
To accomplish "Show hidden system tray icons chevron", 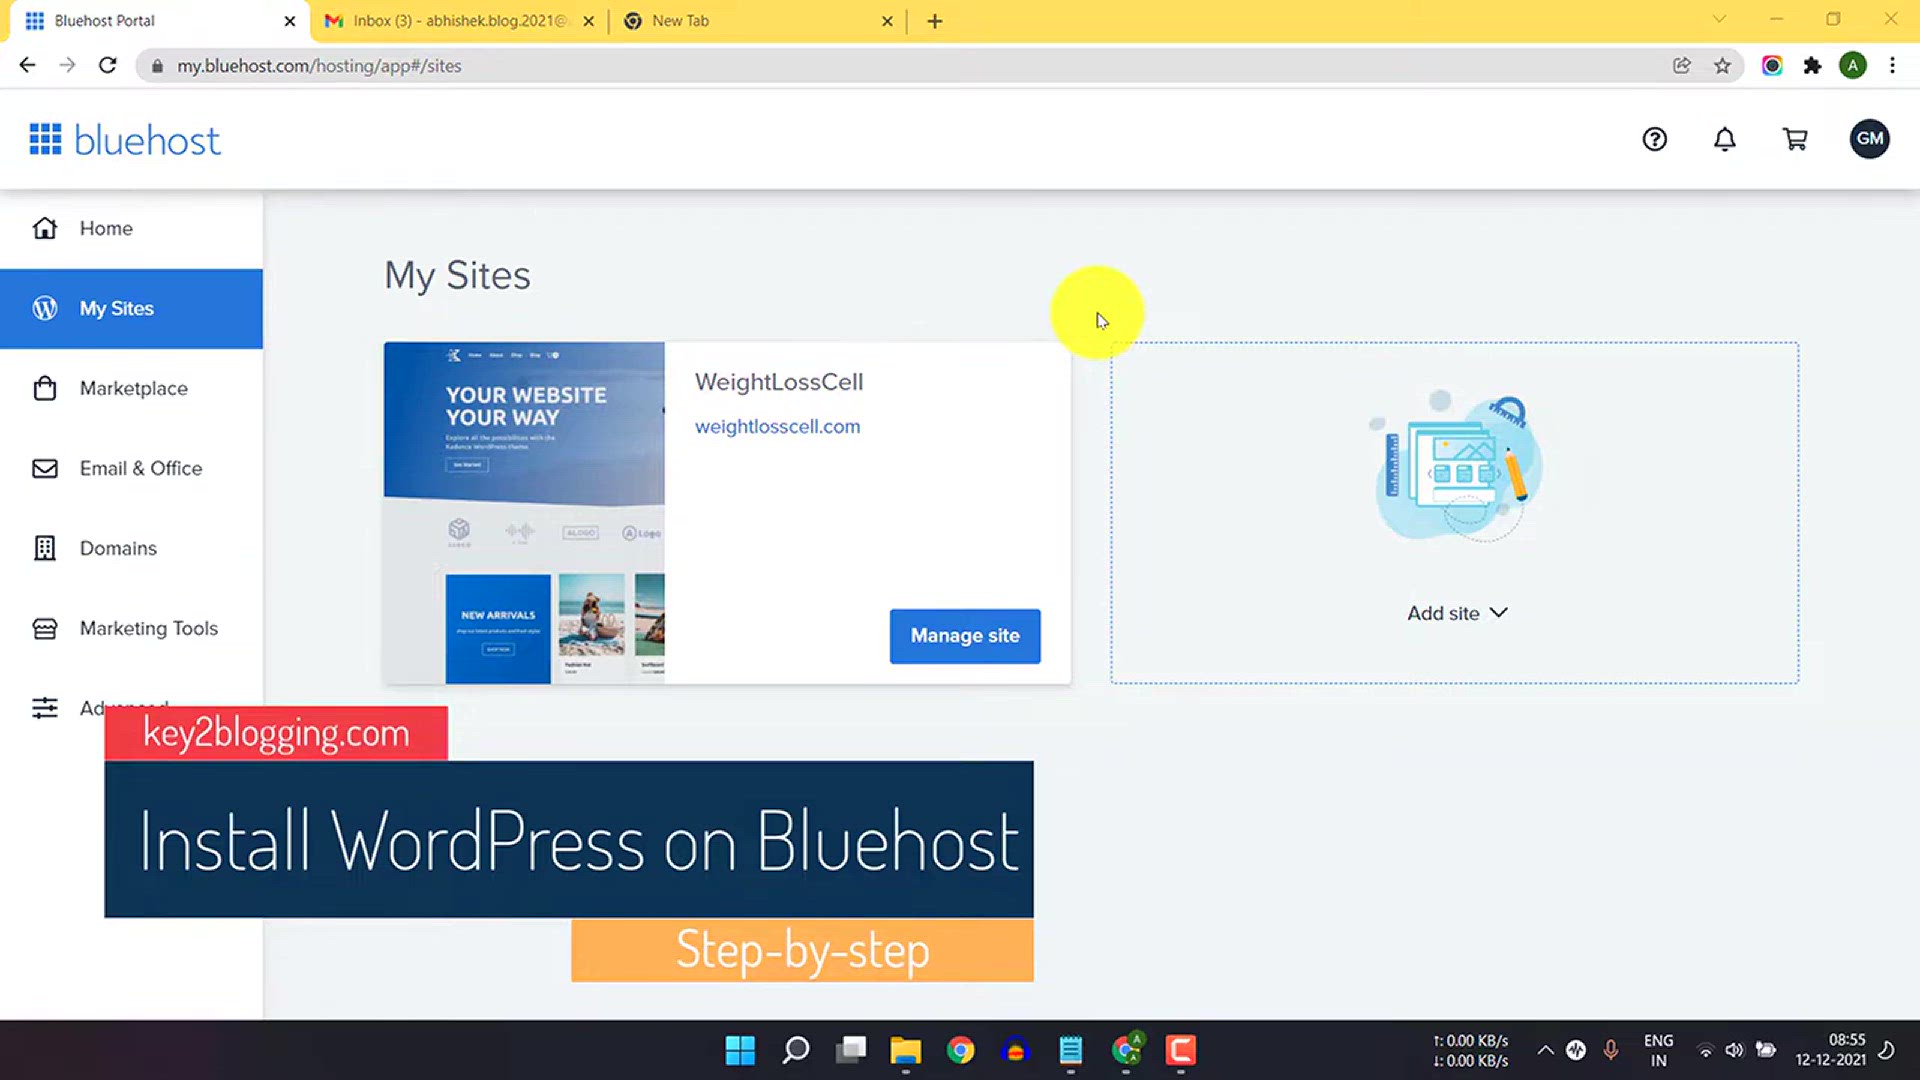I will 1545,1050.
